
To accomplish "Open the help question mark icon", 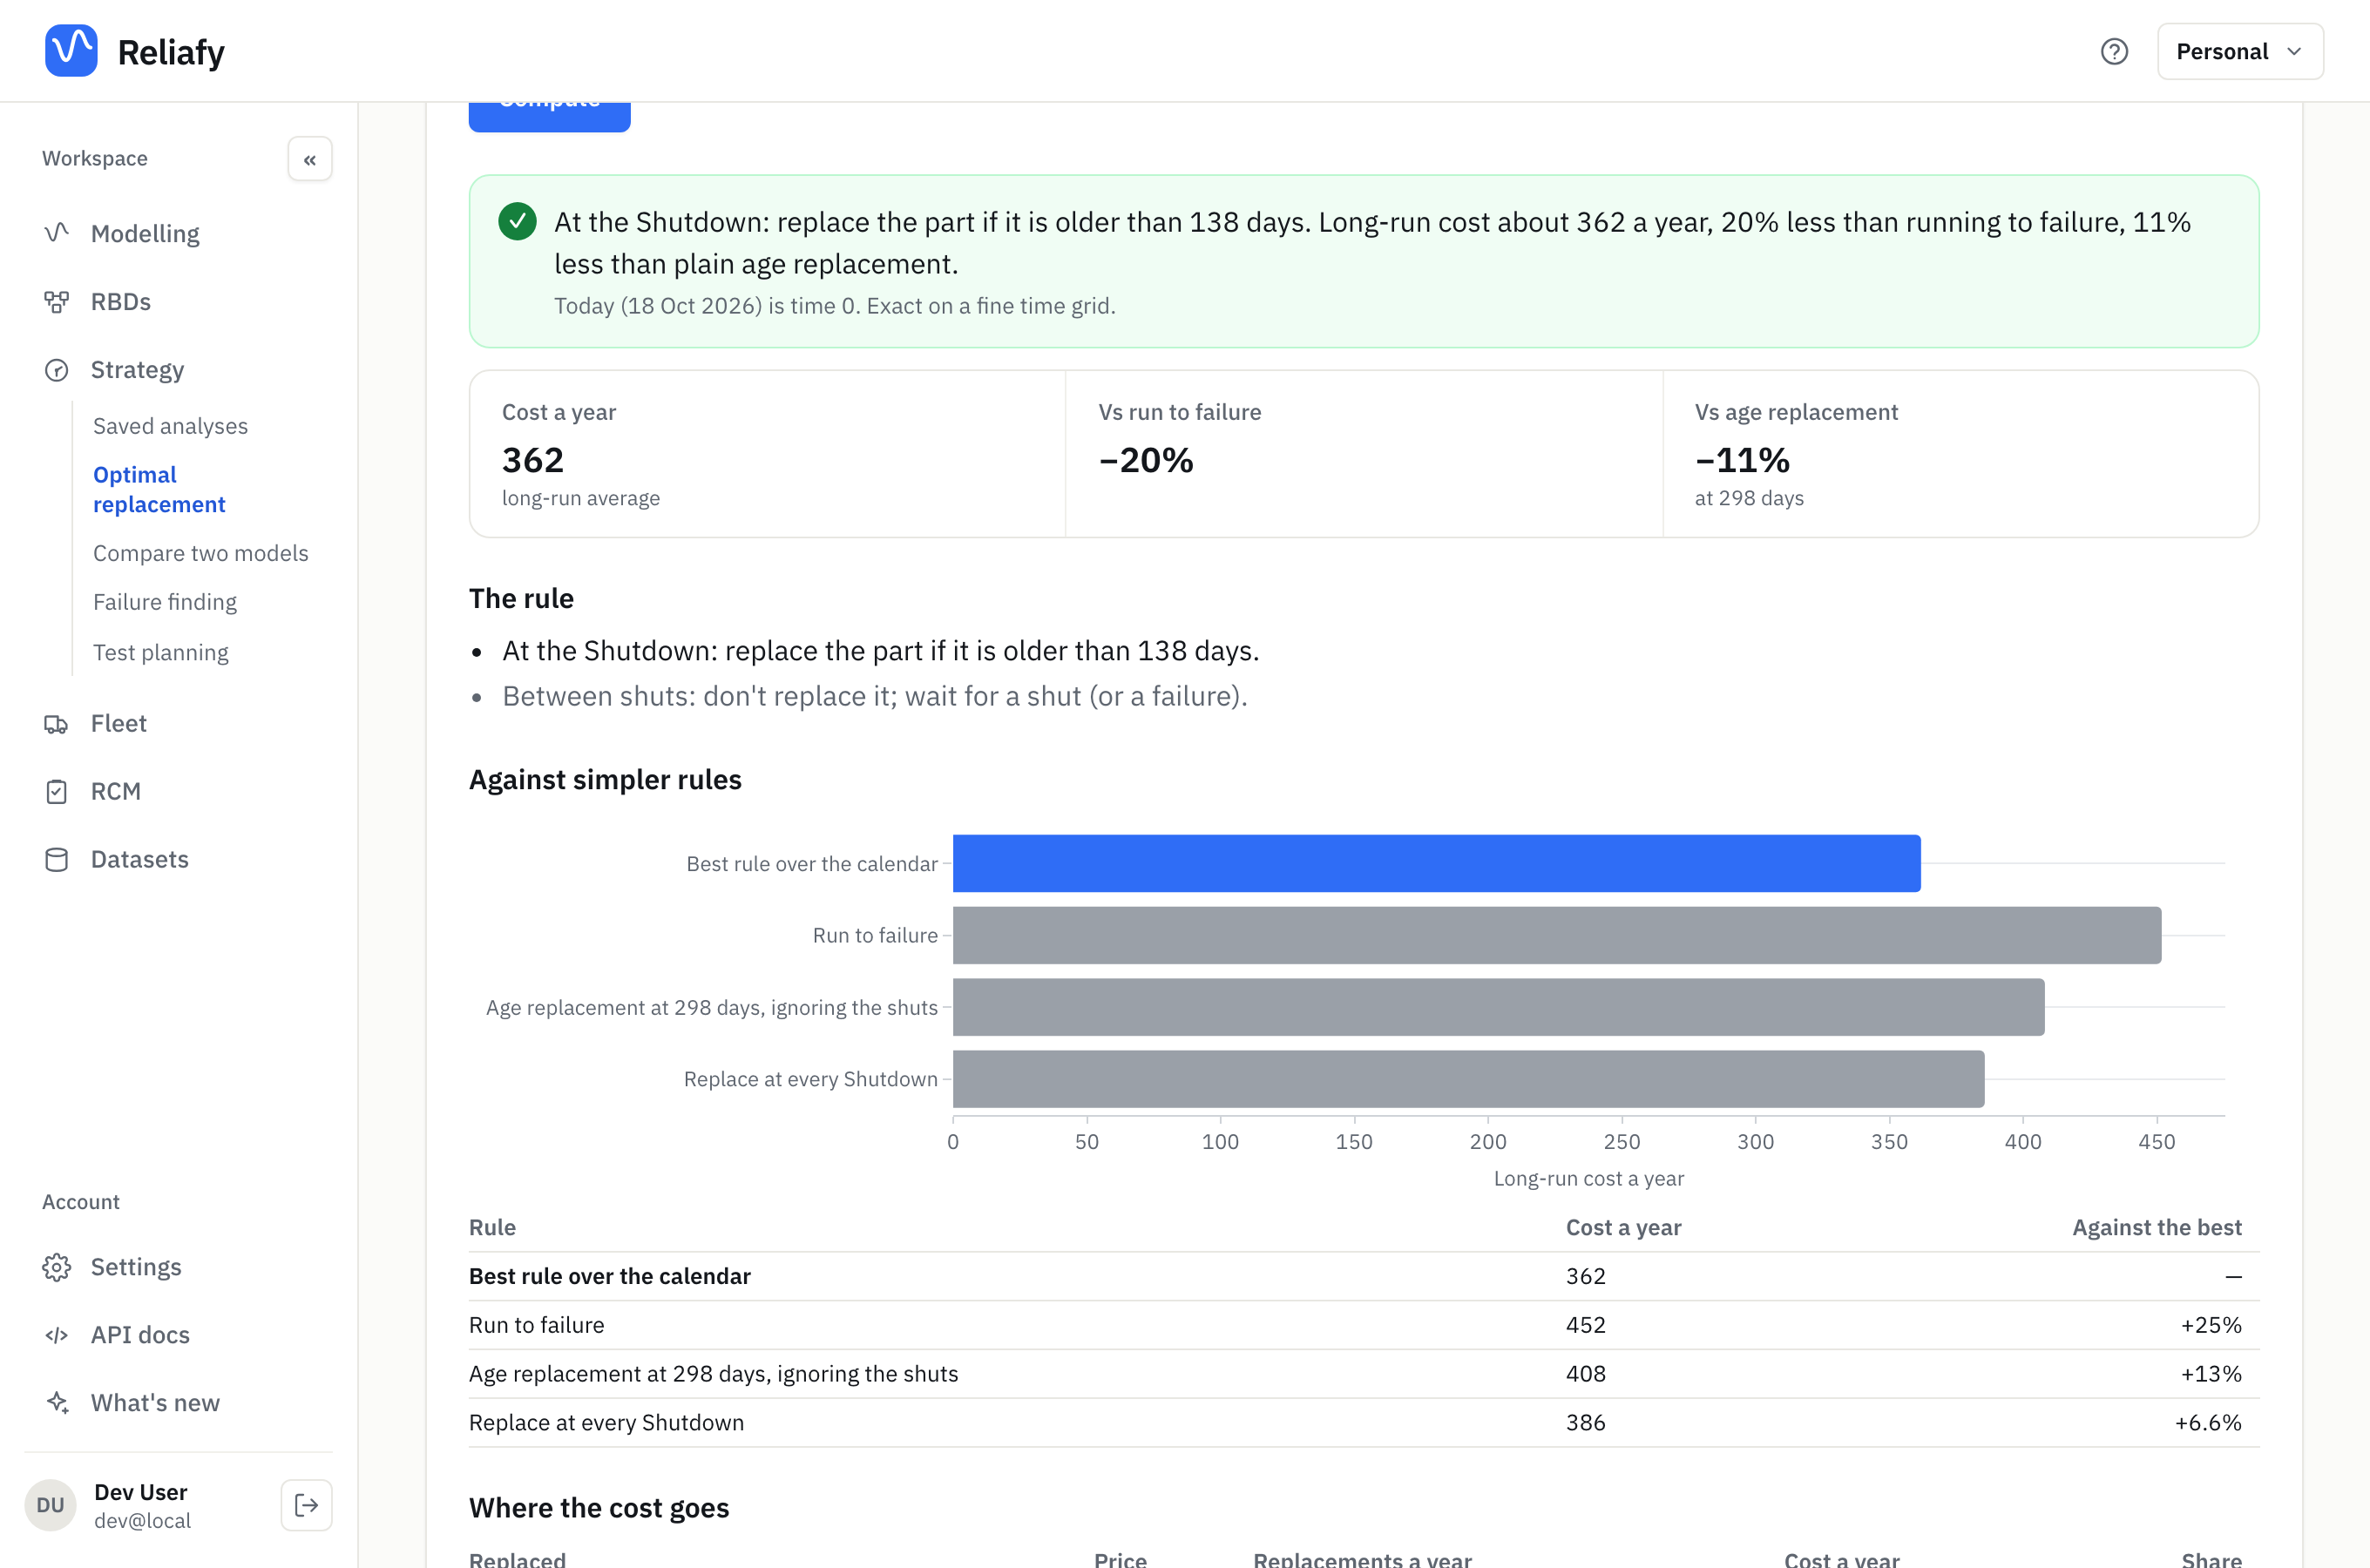I will [2114, 51].
